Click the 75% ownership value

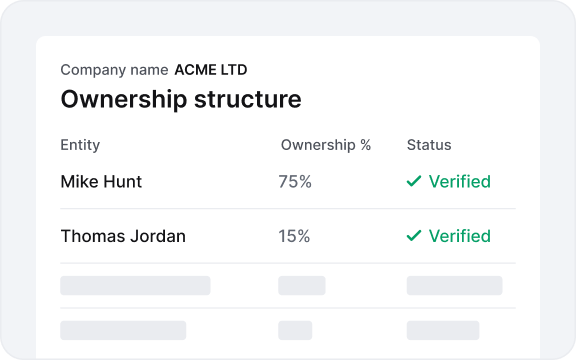pyautogui.click(x=295, y=181)
